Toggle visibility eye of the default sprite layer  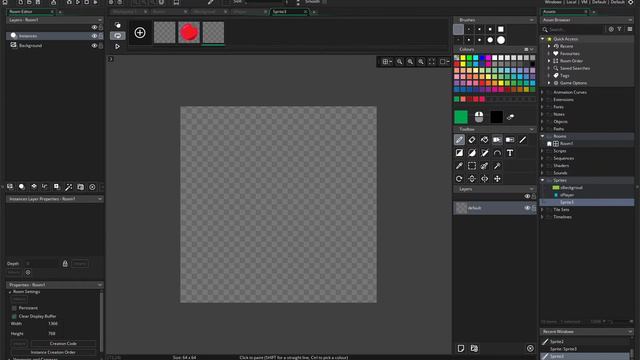(x=527, y=208)
